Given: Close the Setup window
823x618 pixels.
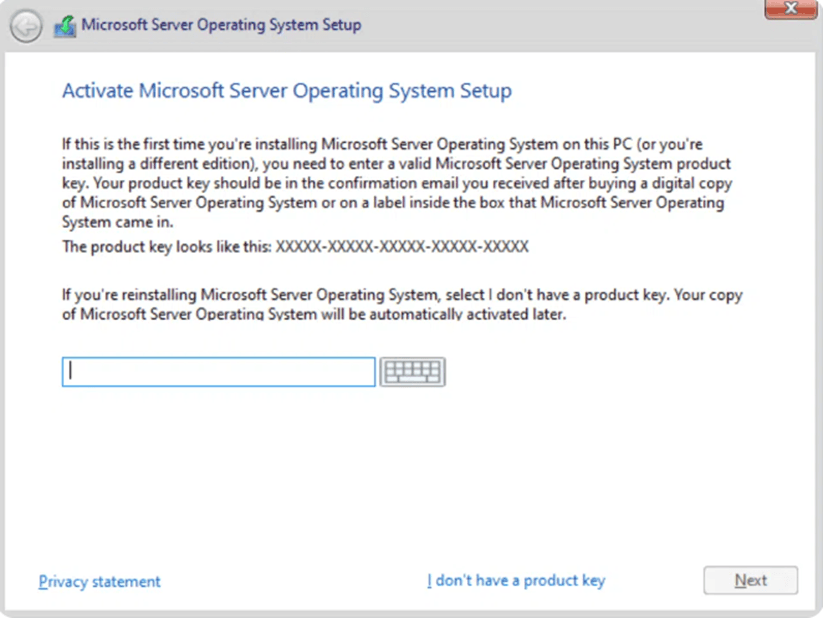Looking at the screenshot, I should (x=789, y=10).
